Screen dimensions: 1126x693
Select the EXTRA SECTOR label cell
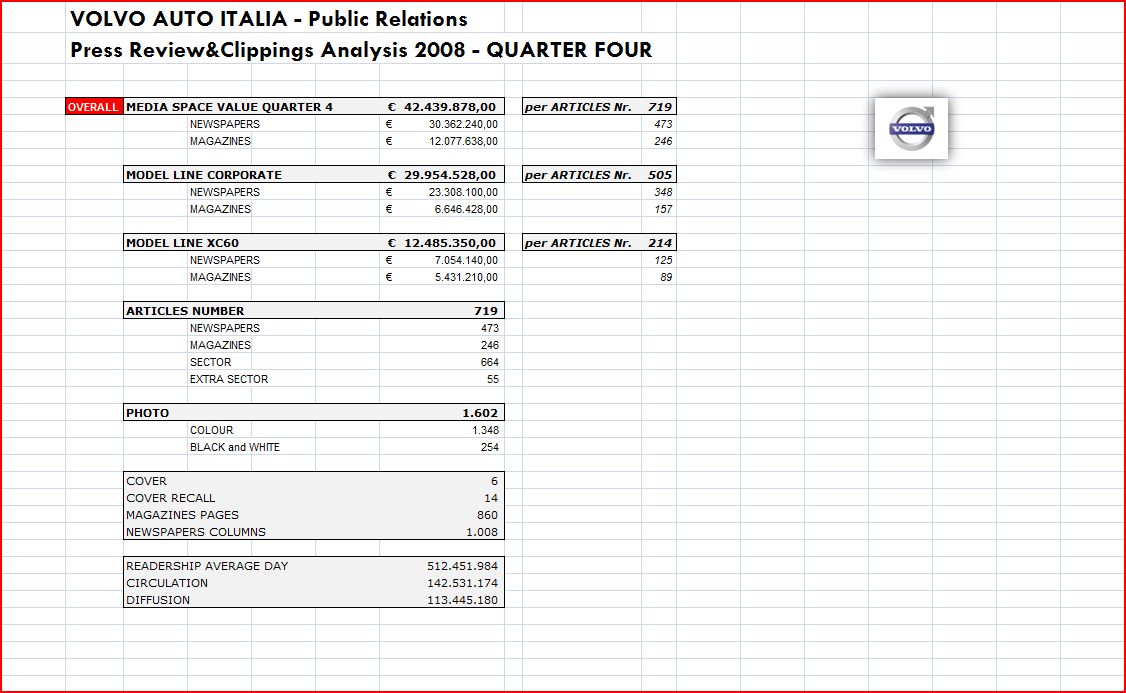(x=229, y=379)
